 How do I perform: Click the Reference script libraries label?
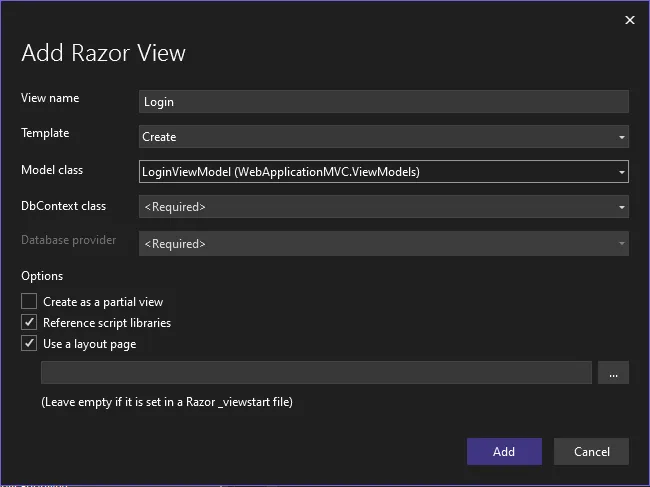107,323
